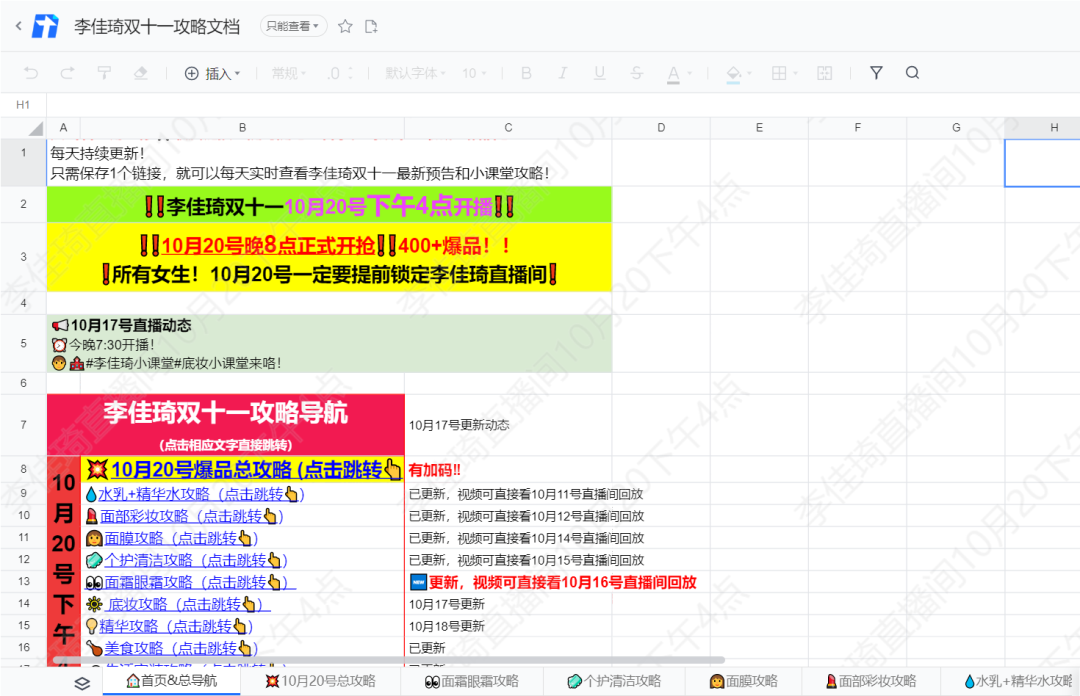Image resolution: width=1080 pixels, height=696 pixels.
Task: Switch to 面霜眼霜攻略 sheet tab
Action: coord(472,681)
